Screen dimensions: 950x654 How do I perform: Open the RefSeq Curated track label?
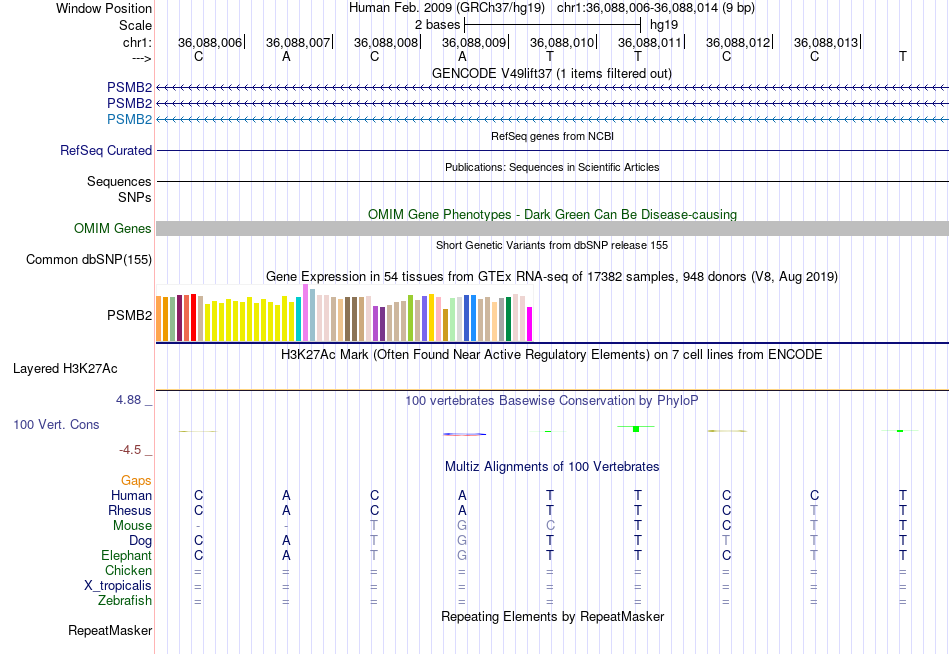click(x=105, y=150)
